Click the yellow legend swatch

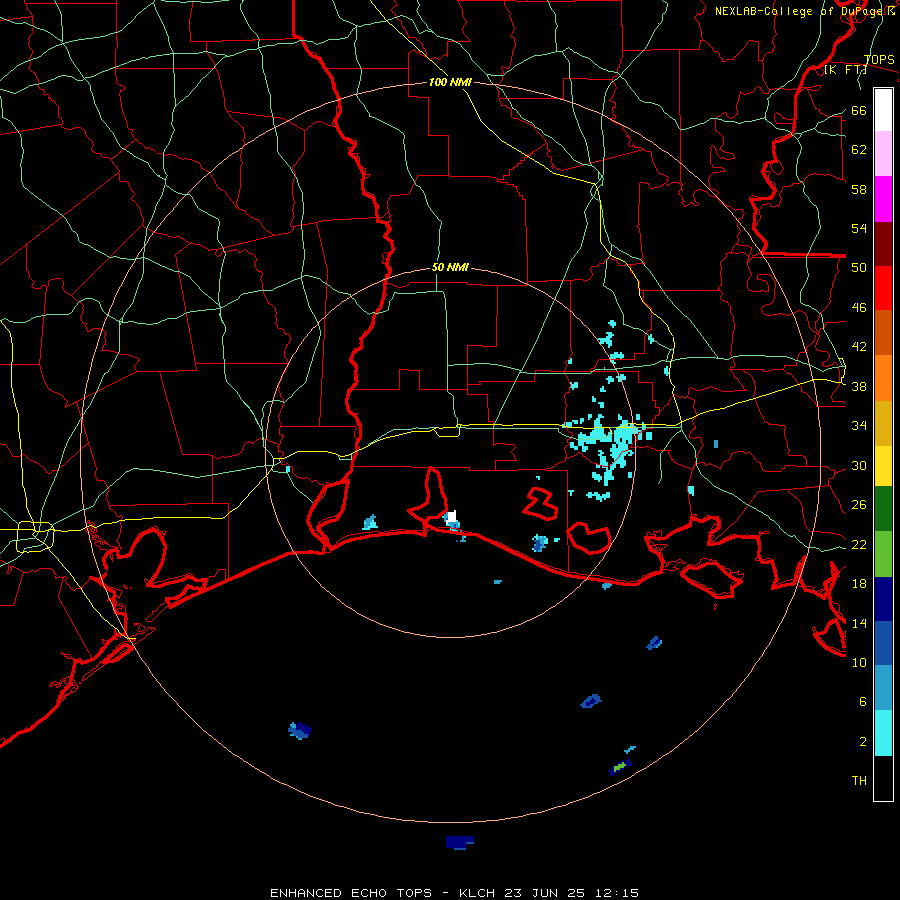tap(883, 466)
